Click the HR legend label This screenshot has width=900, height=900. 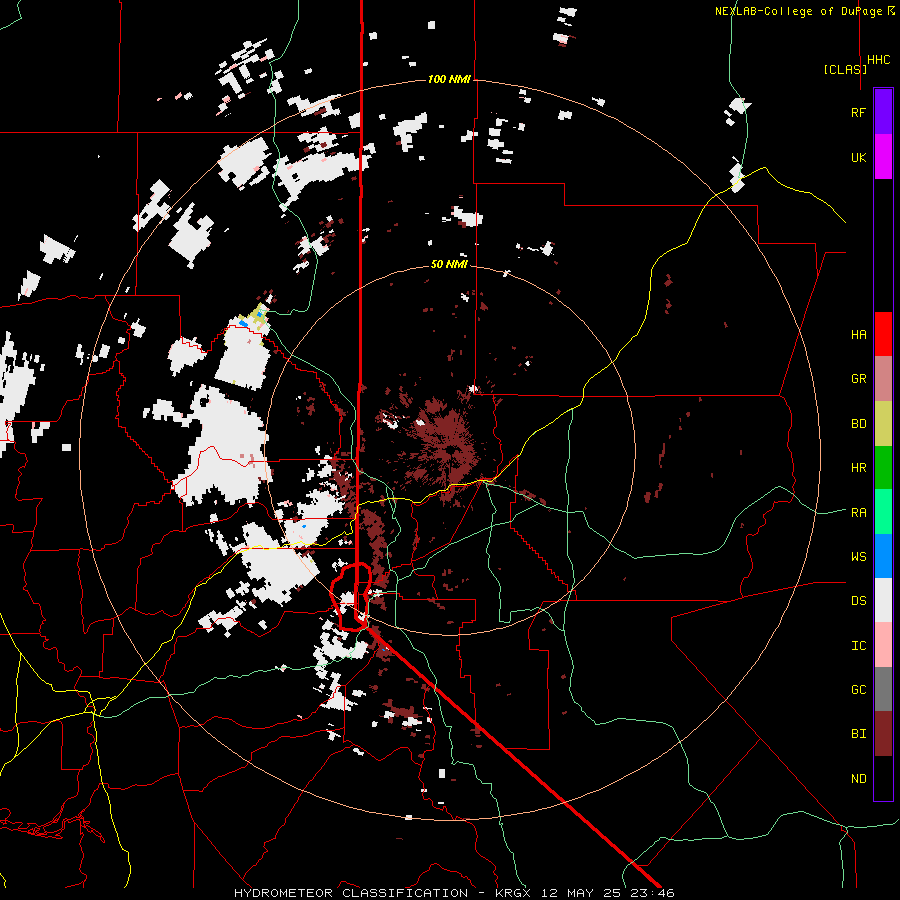tap(858, 468)
